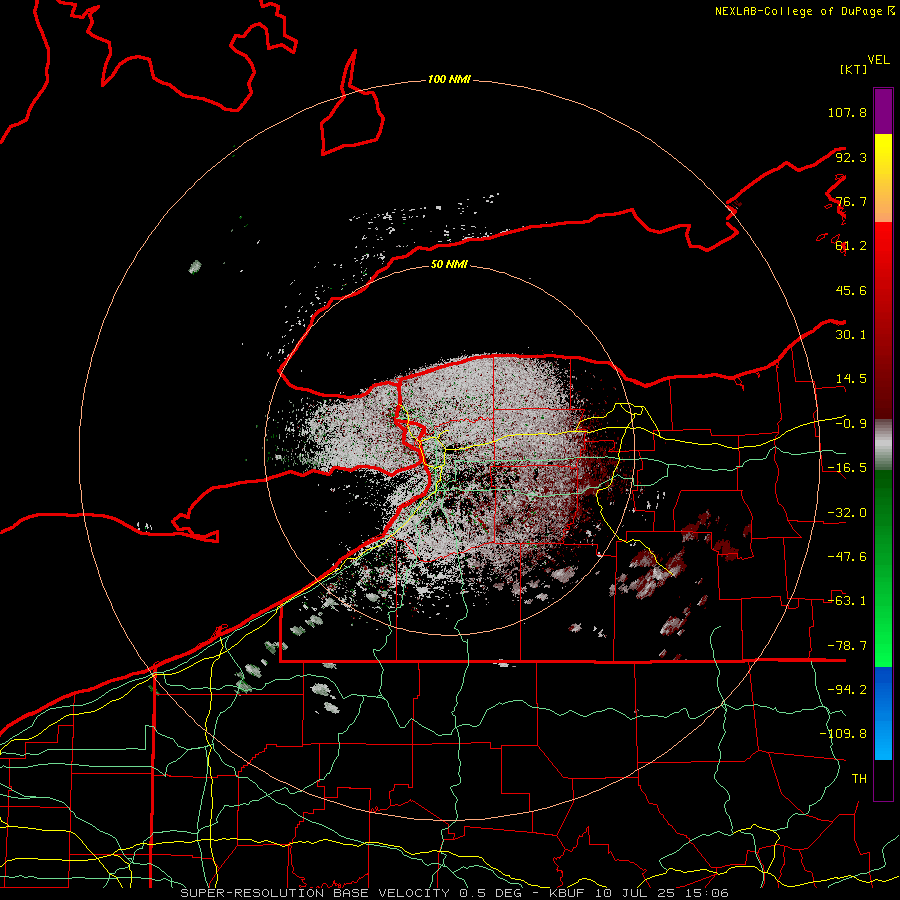Select the -78.7 velocity scale value

[847, 646]
